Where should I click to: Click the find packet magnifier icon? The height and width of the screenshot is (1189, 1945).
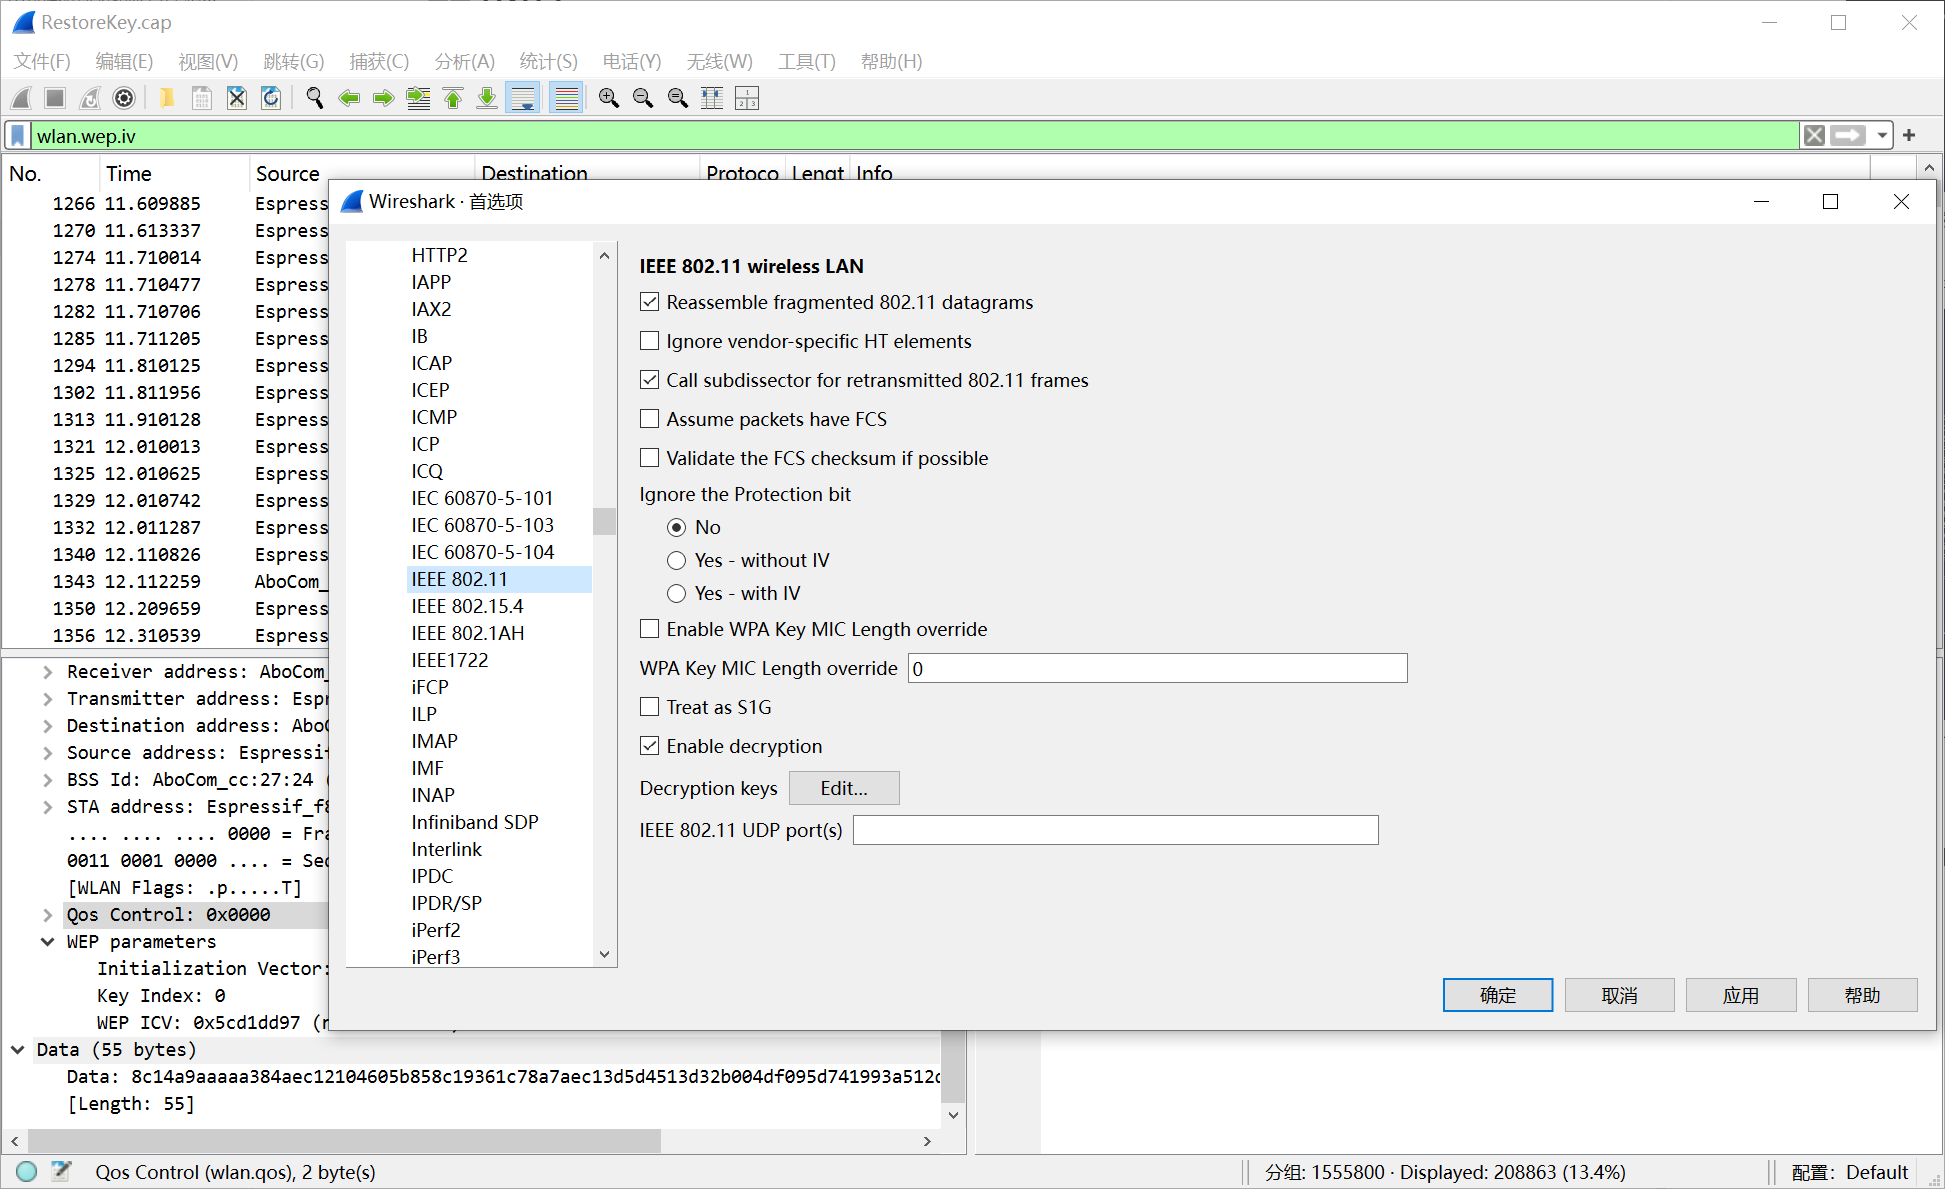[x=315, y=98]
